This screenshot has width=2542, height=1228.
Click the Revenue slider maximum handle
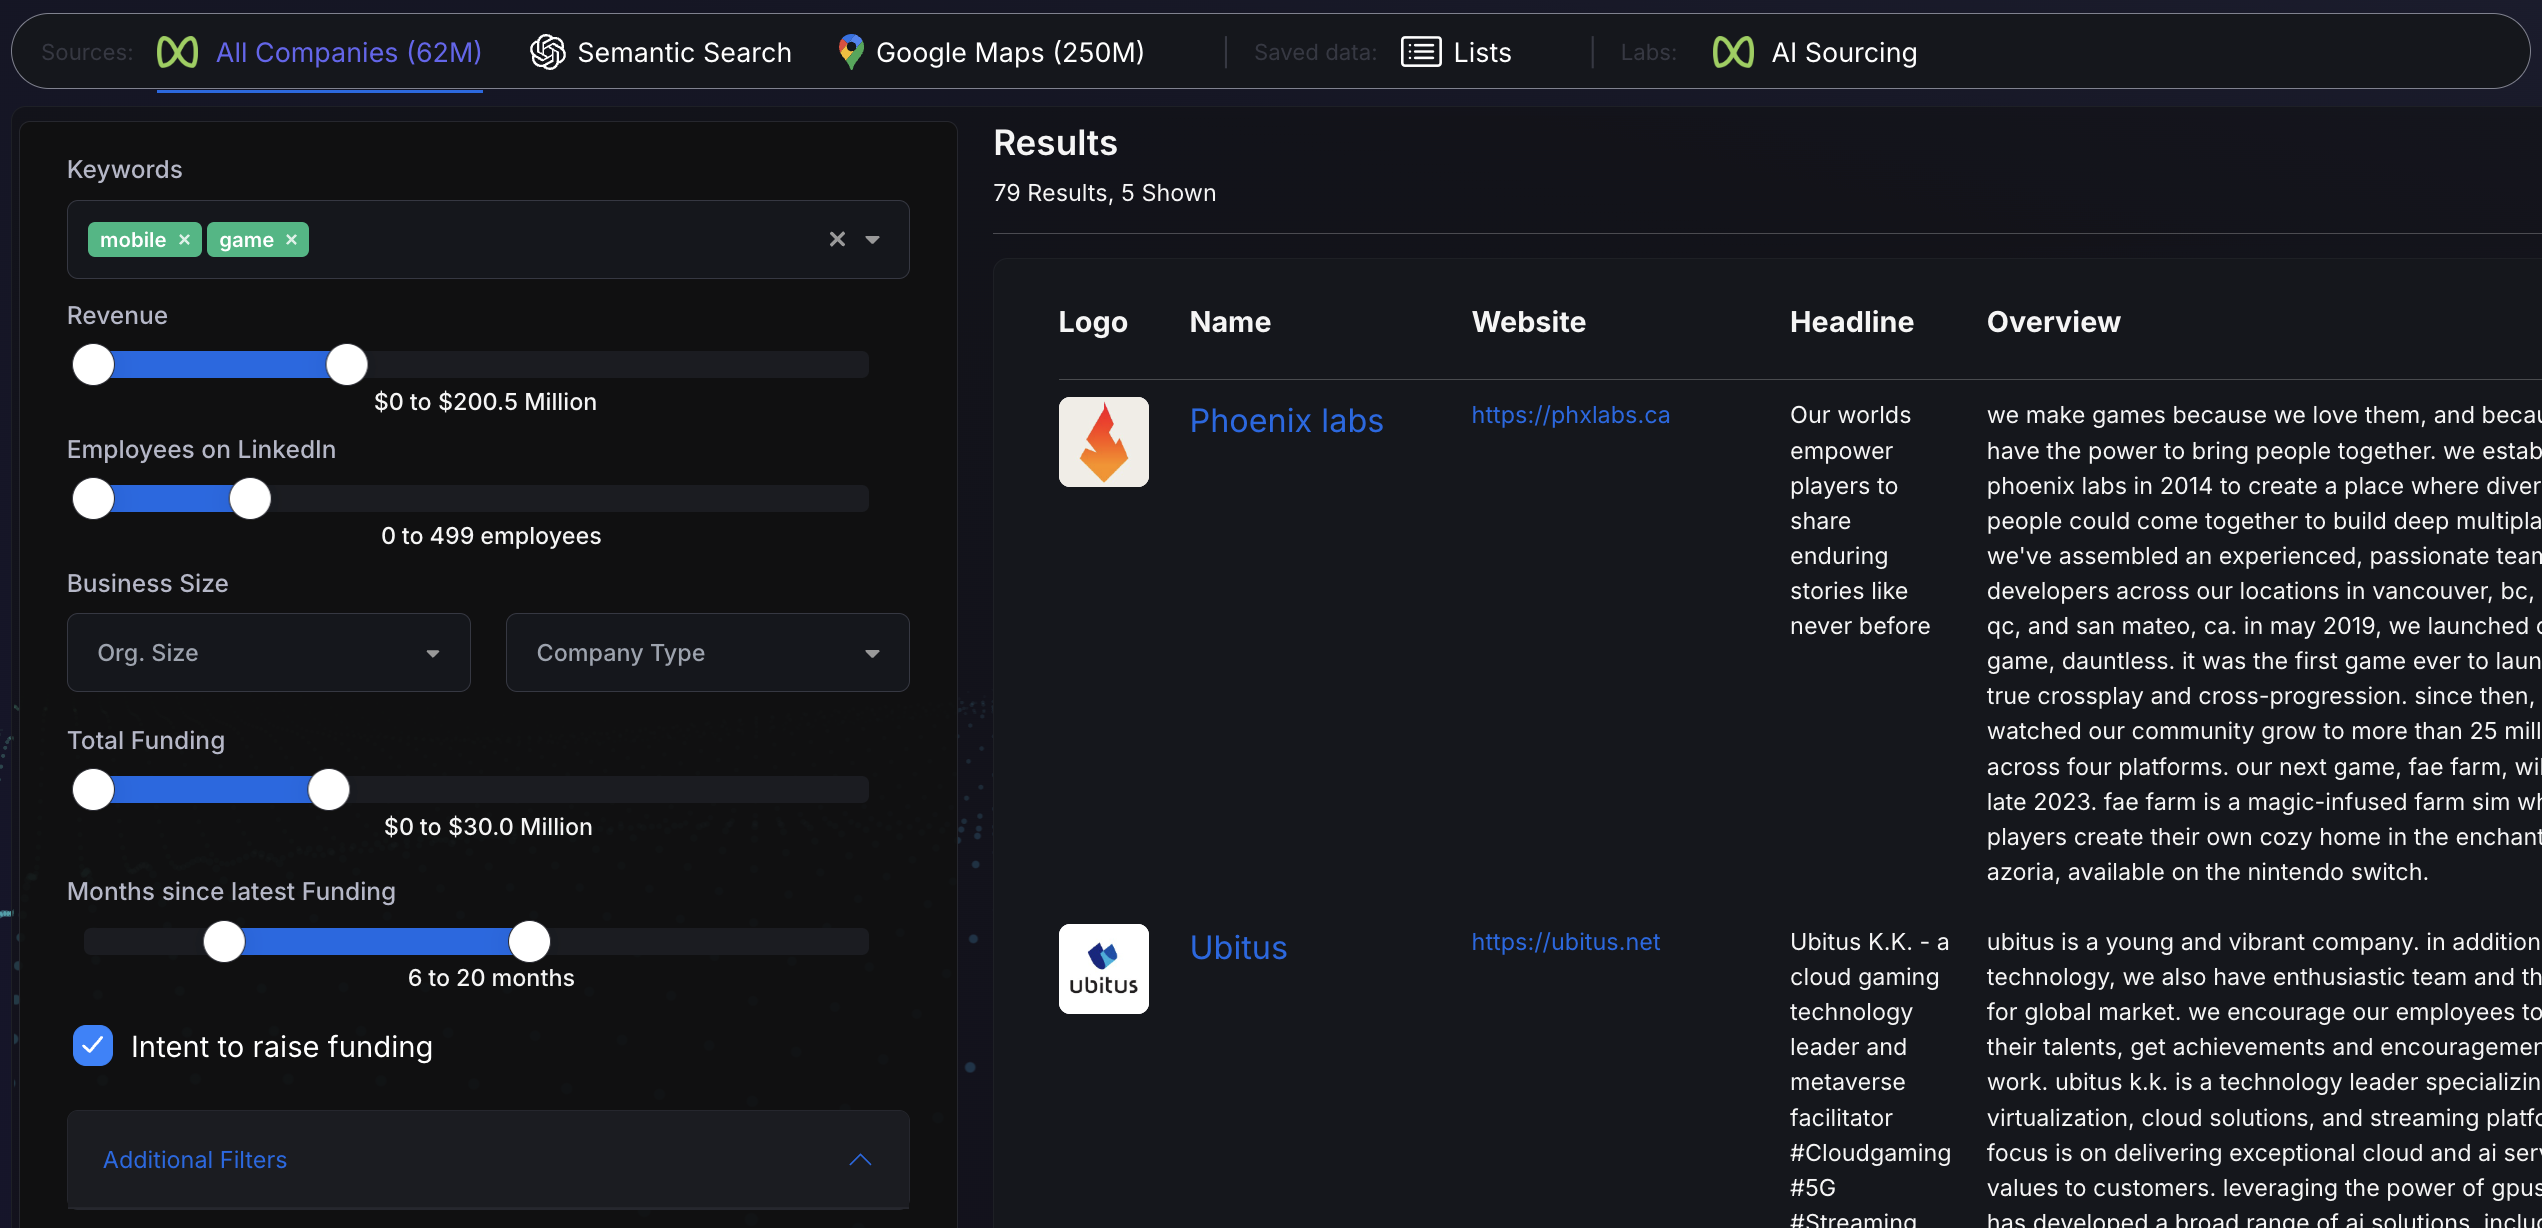pos(347,365)
